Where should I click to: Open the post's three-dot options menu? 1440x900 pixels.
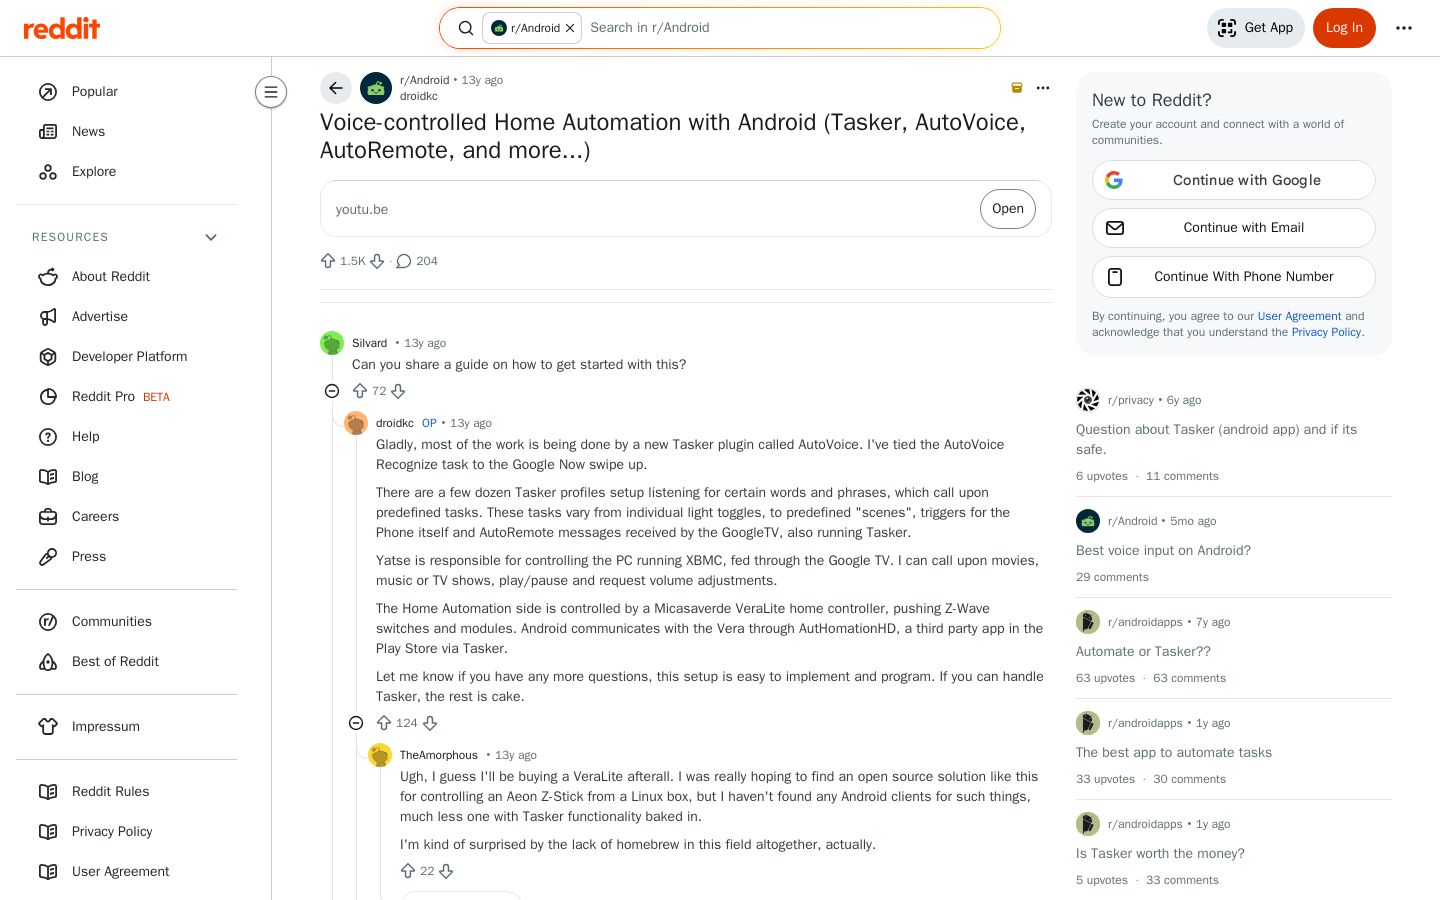click(x=1043, y=88)
